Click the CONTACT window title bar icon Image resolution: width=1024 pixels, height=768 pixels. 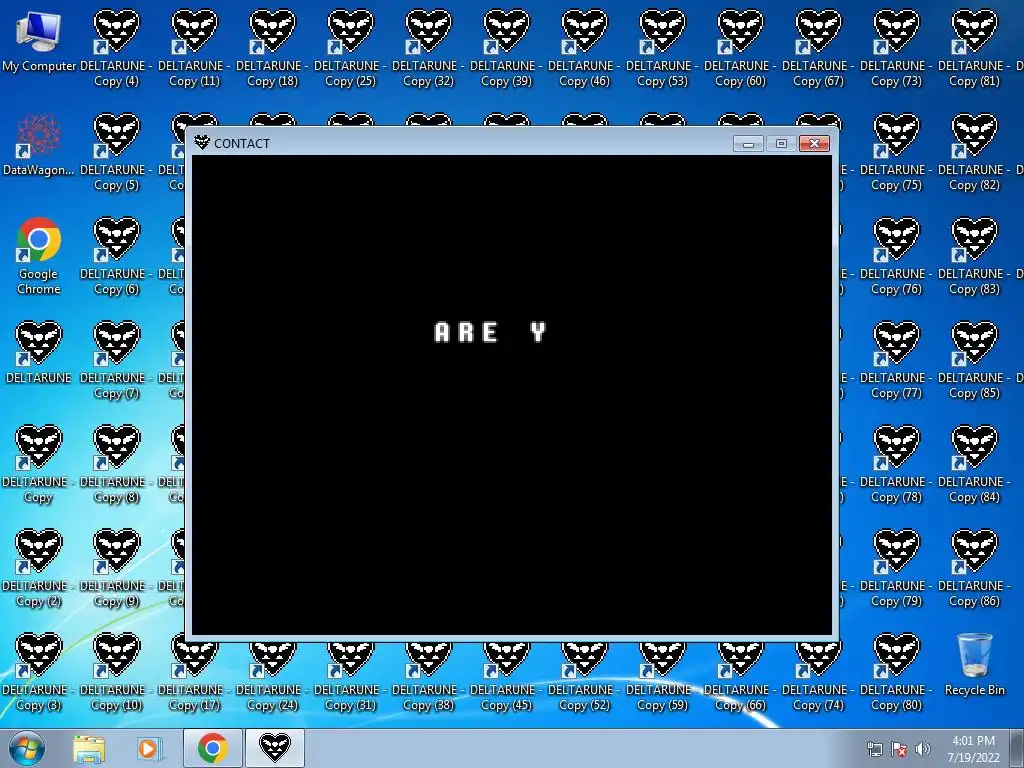tap(202, 142)
